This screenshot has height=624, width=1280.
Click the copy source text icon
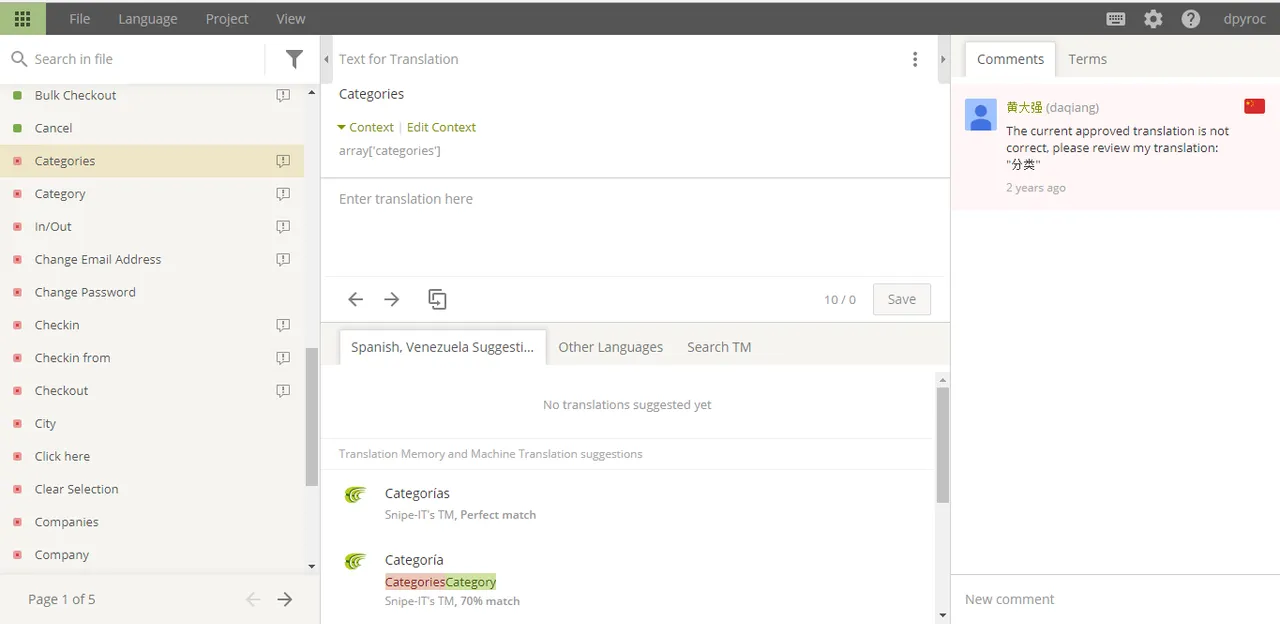coord(437,299)
